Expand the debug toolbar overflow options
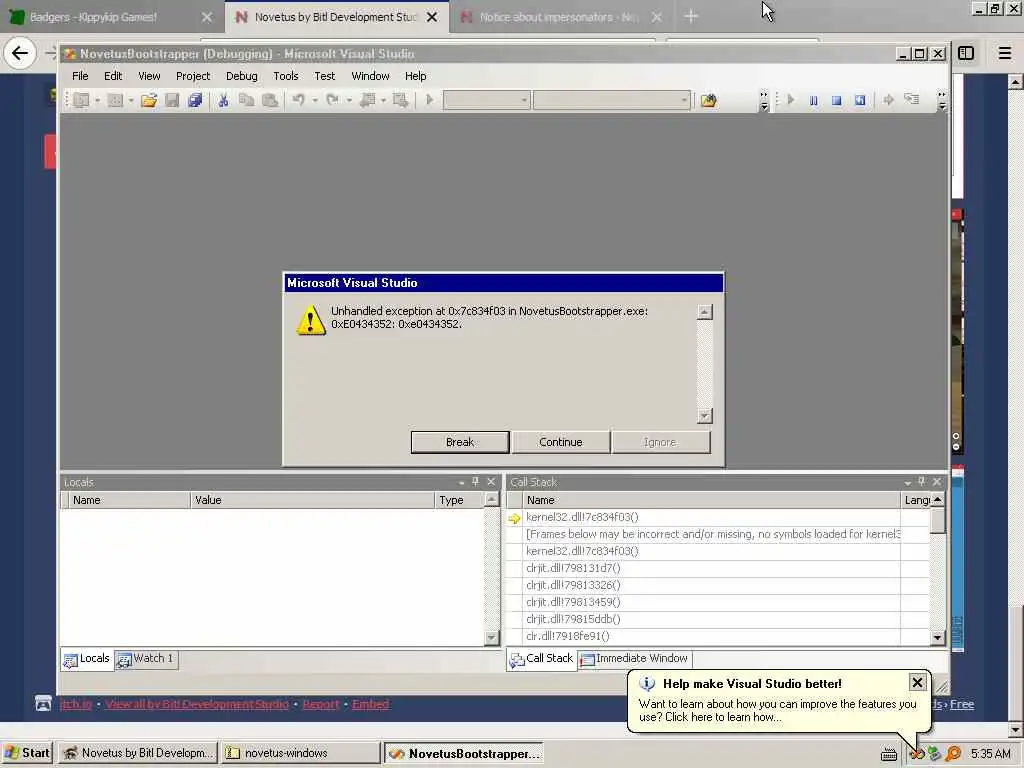Screen dimensions: 1024x768 tap(942, 100)
